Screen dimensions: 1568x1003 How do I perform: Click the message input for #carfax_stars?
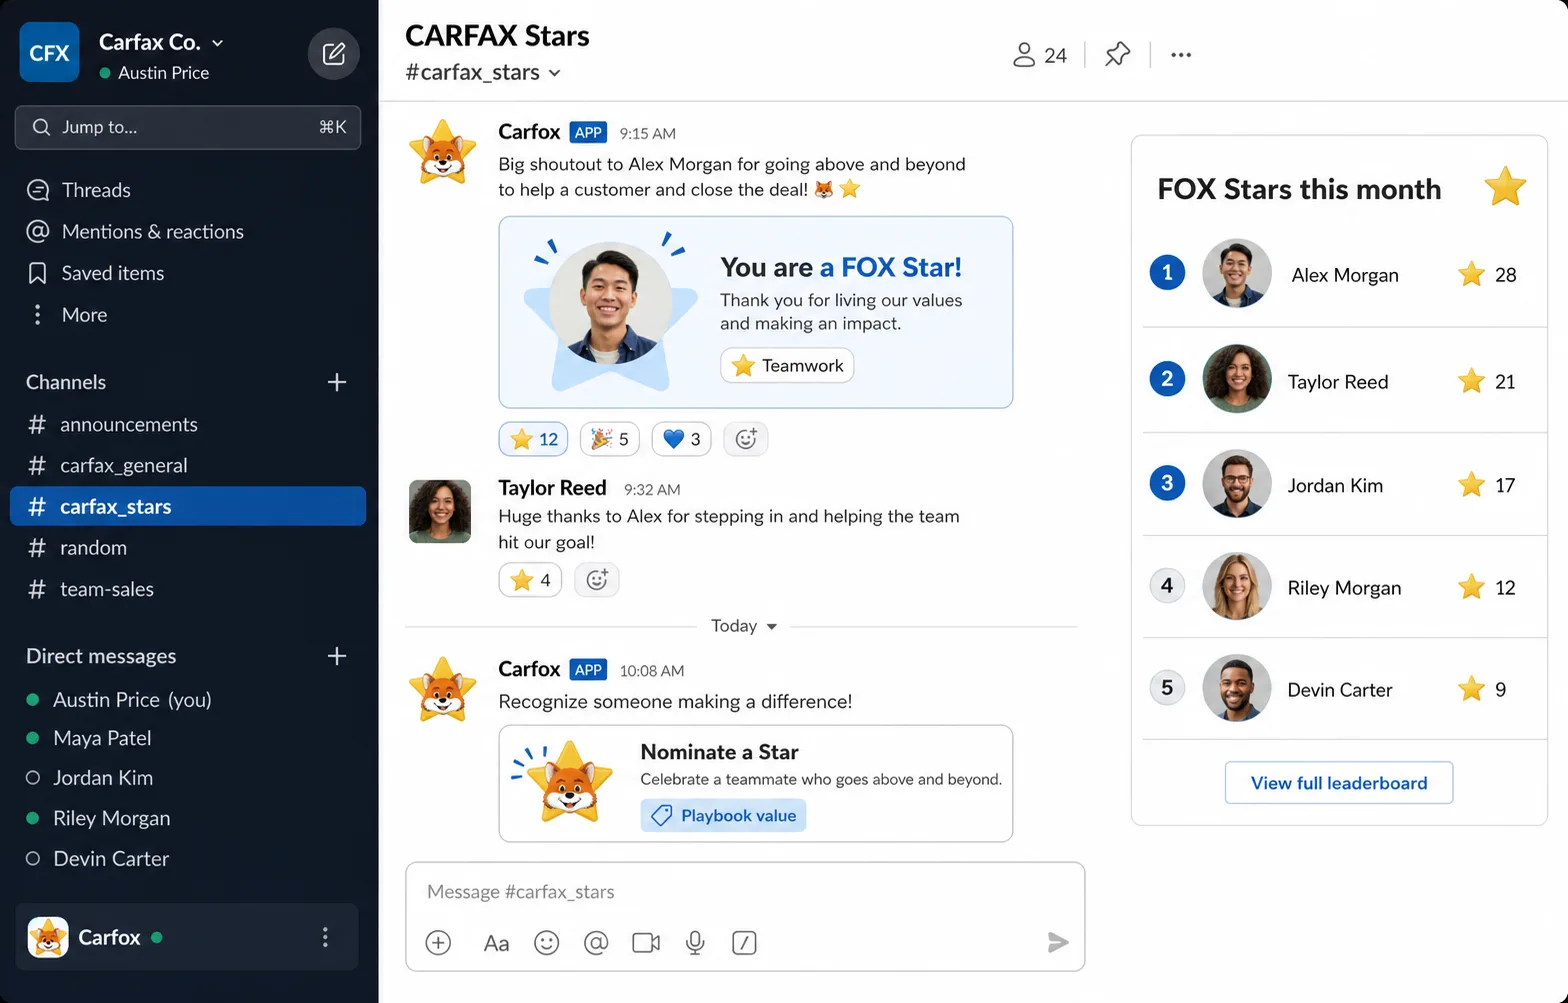coord(745,892)
